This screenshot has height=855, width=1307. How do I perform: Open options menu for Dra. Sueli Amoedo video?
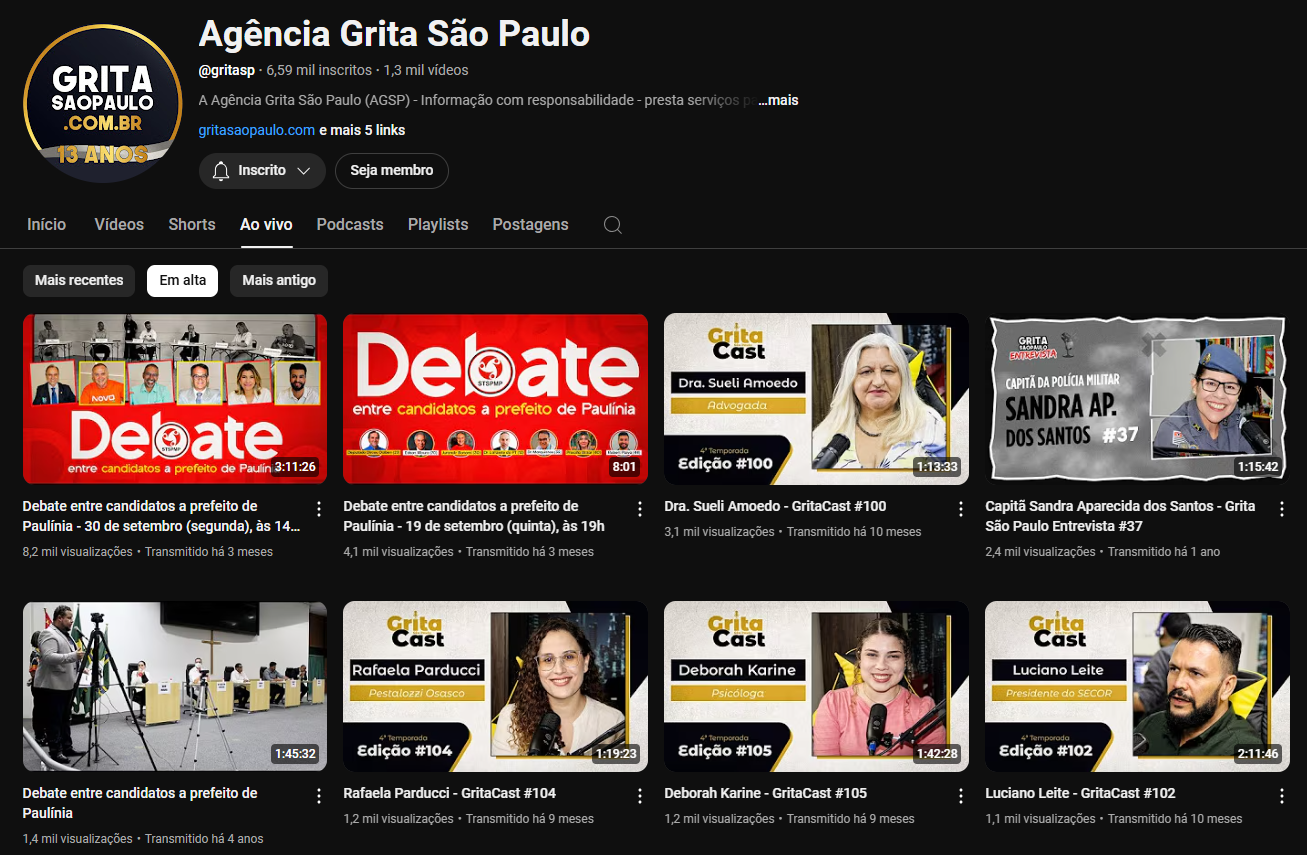tap(961, 509)
